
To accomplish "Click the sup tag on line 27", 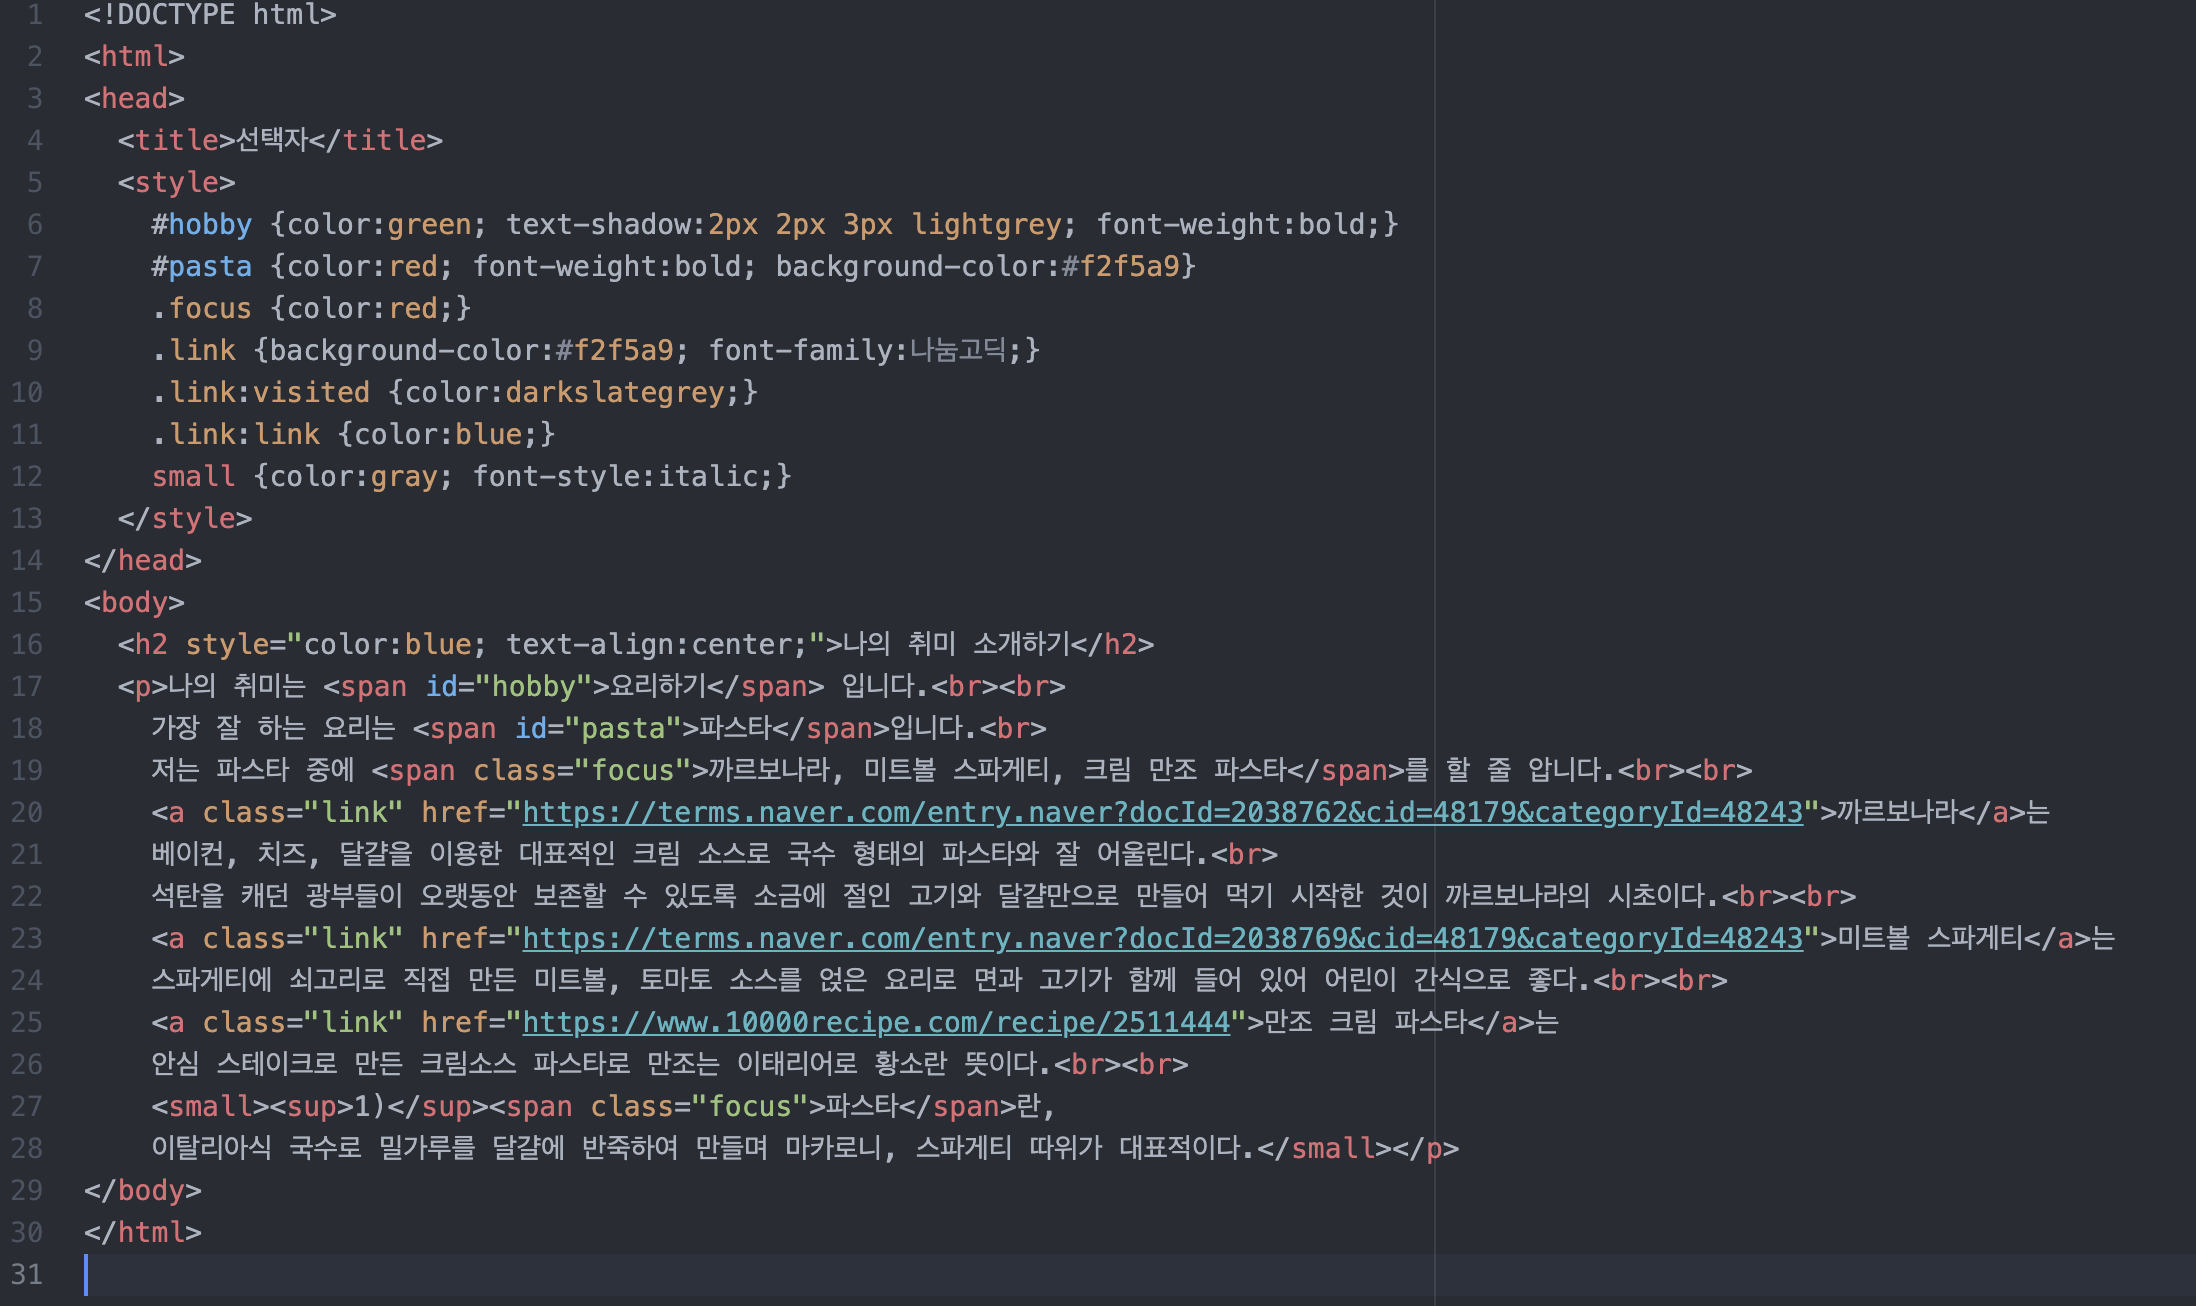I will click(x=312, y=1106).
